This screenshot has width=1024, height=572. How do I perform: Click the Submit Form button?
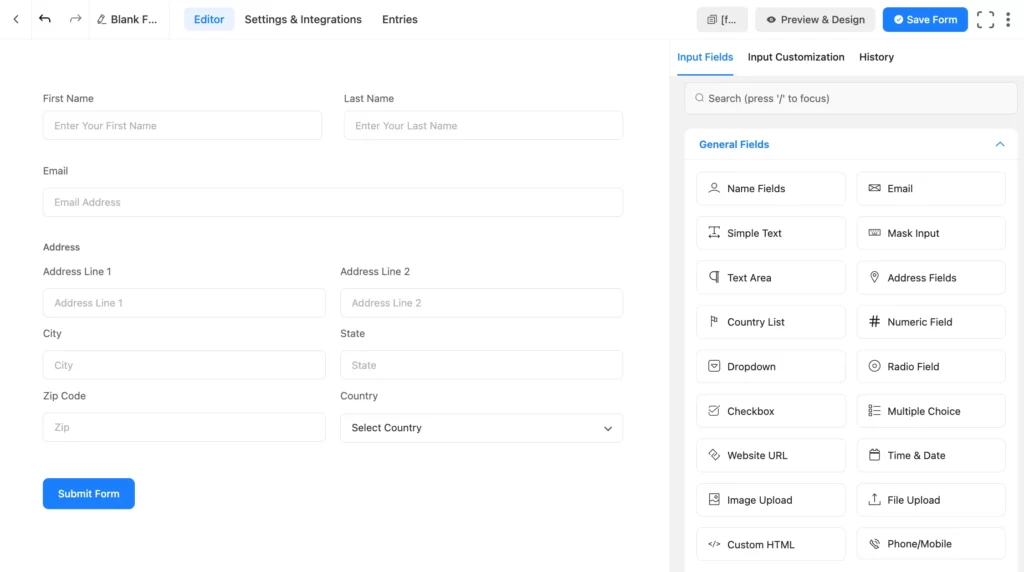click(89, 494)
